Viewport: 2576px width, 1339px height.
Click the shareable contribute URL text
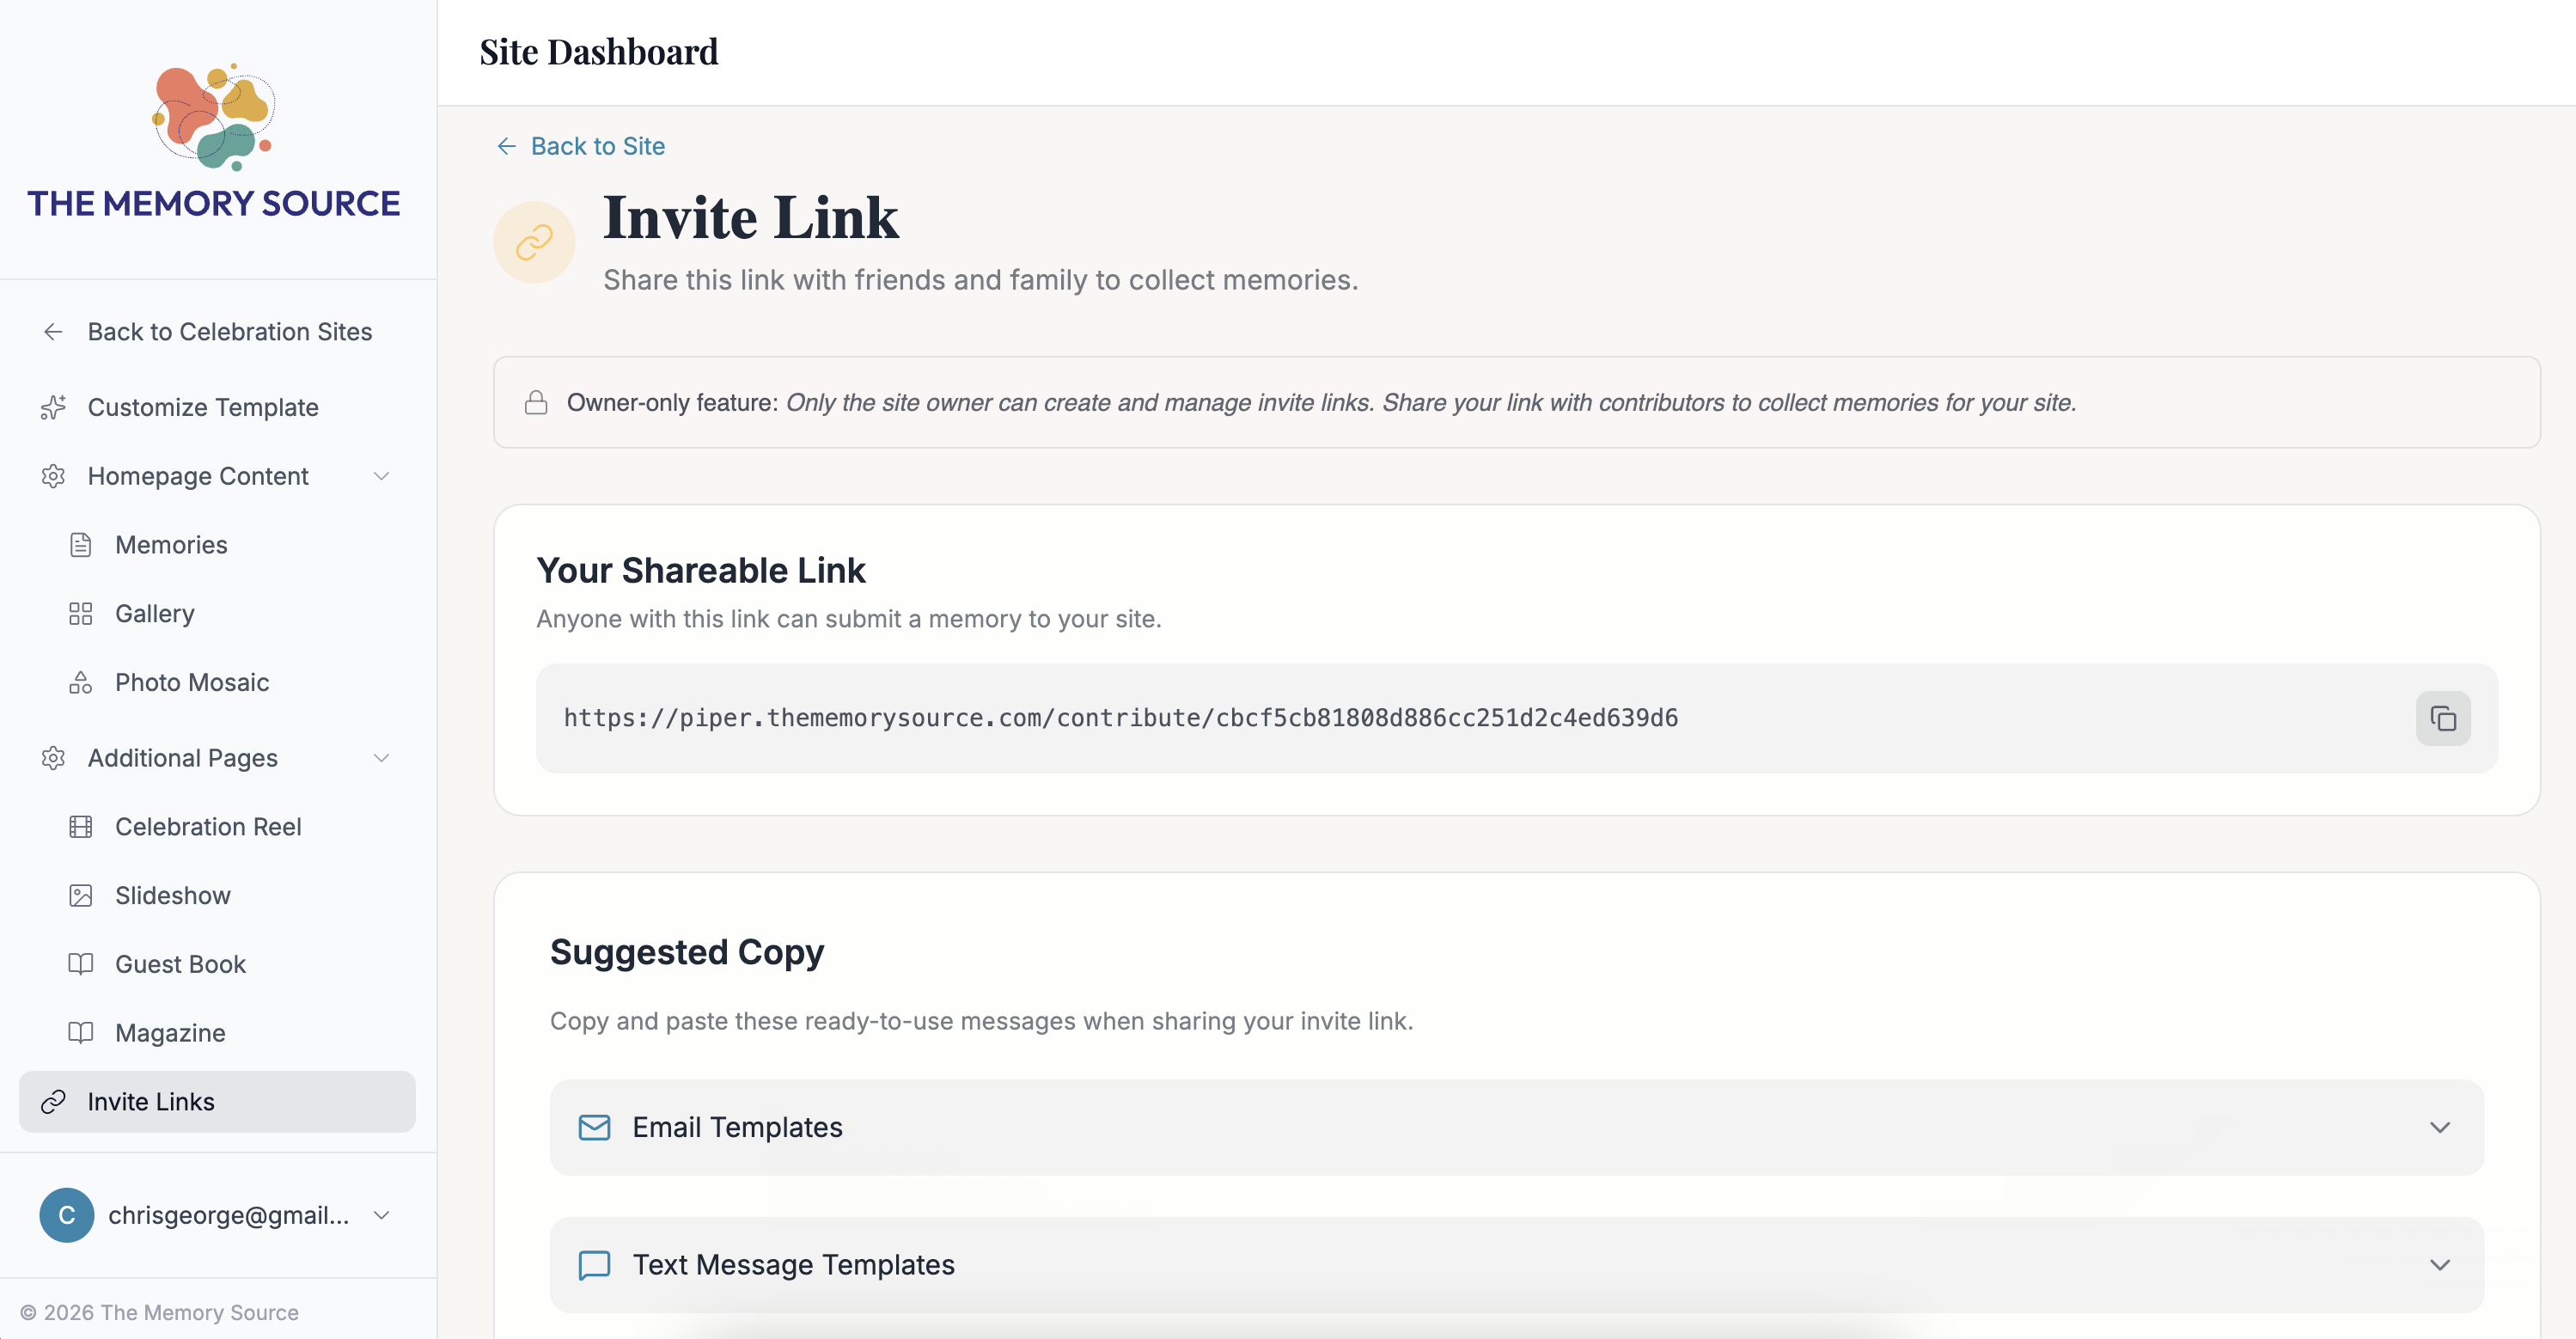pyautogui.click(x=1120, y=718)
